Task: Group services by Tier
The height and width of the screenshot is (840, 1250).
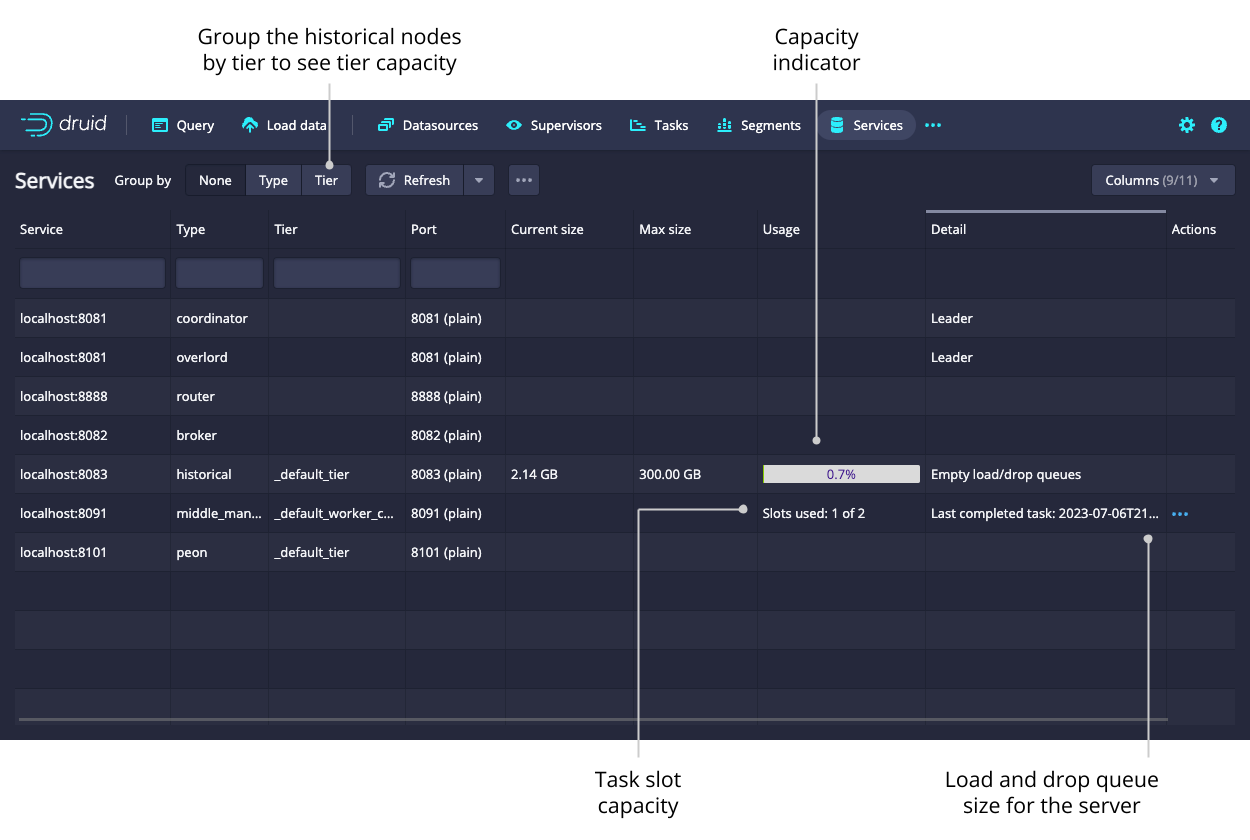Action: point(326,181)
